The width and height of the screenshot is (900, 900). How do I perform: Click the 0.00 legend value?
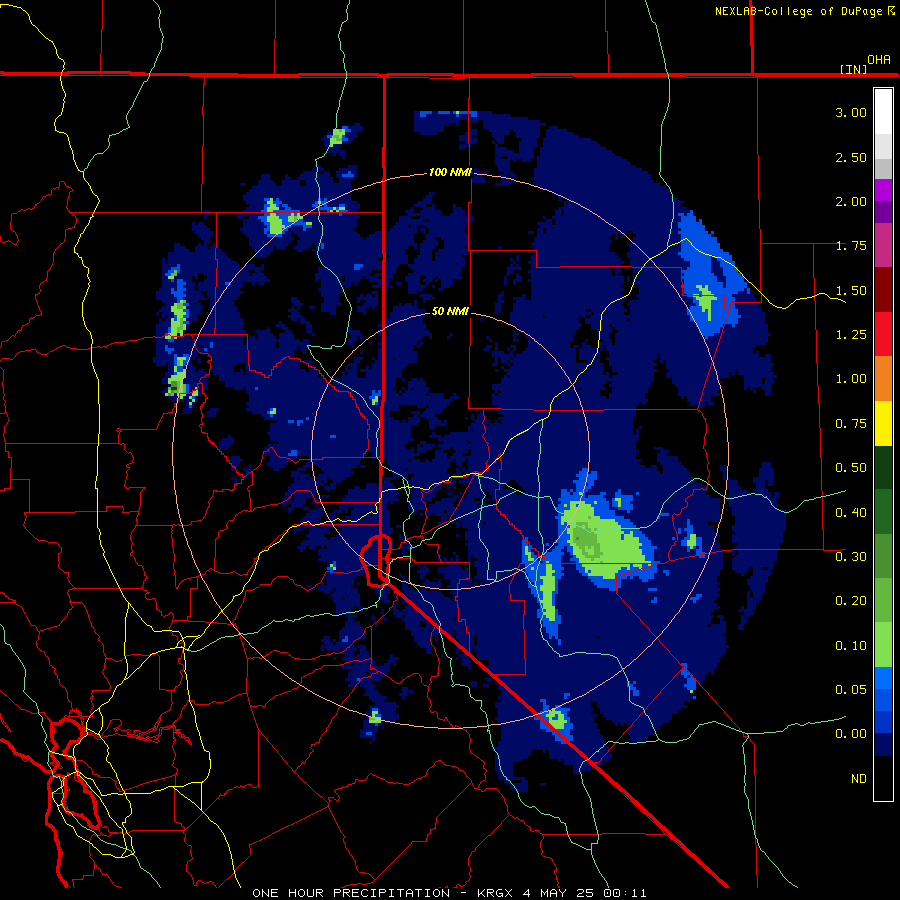851,734
